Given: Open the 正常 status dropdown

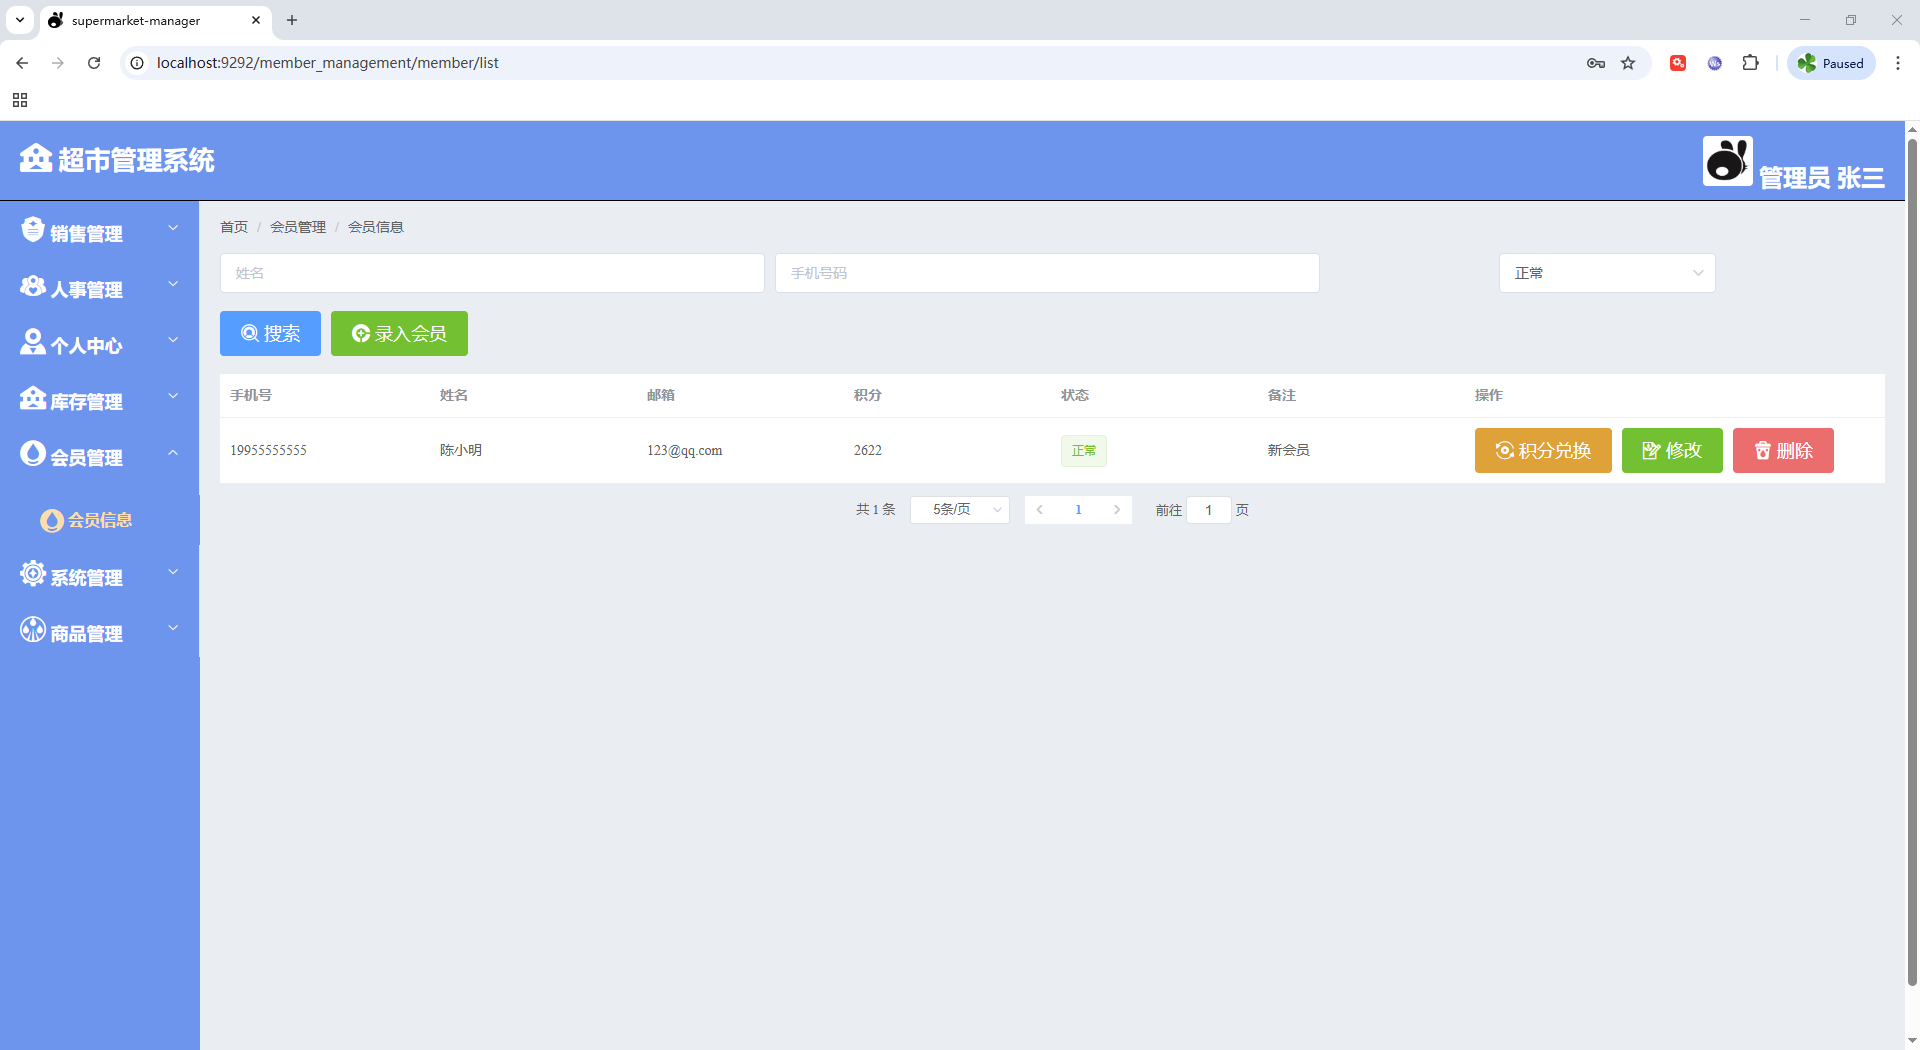Looking at the screenshot, I should click(1606, 273).
